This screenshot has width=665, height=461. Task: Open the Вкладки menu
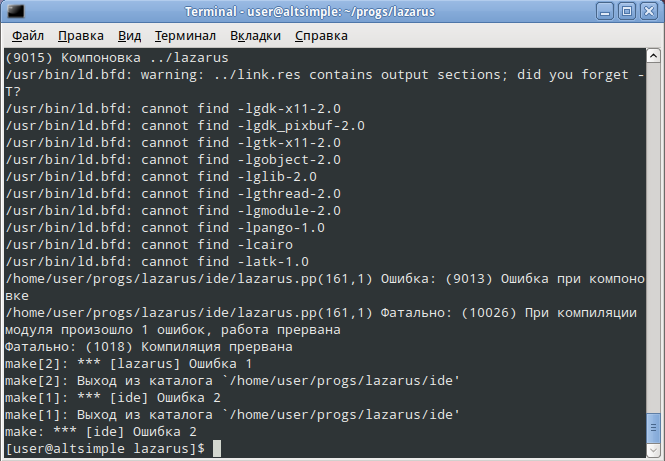click(255, 35)
